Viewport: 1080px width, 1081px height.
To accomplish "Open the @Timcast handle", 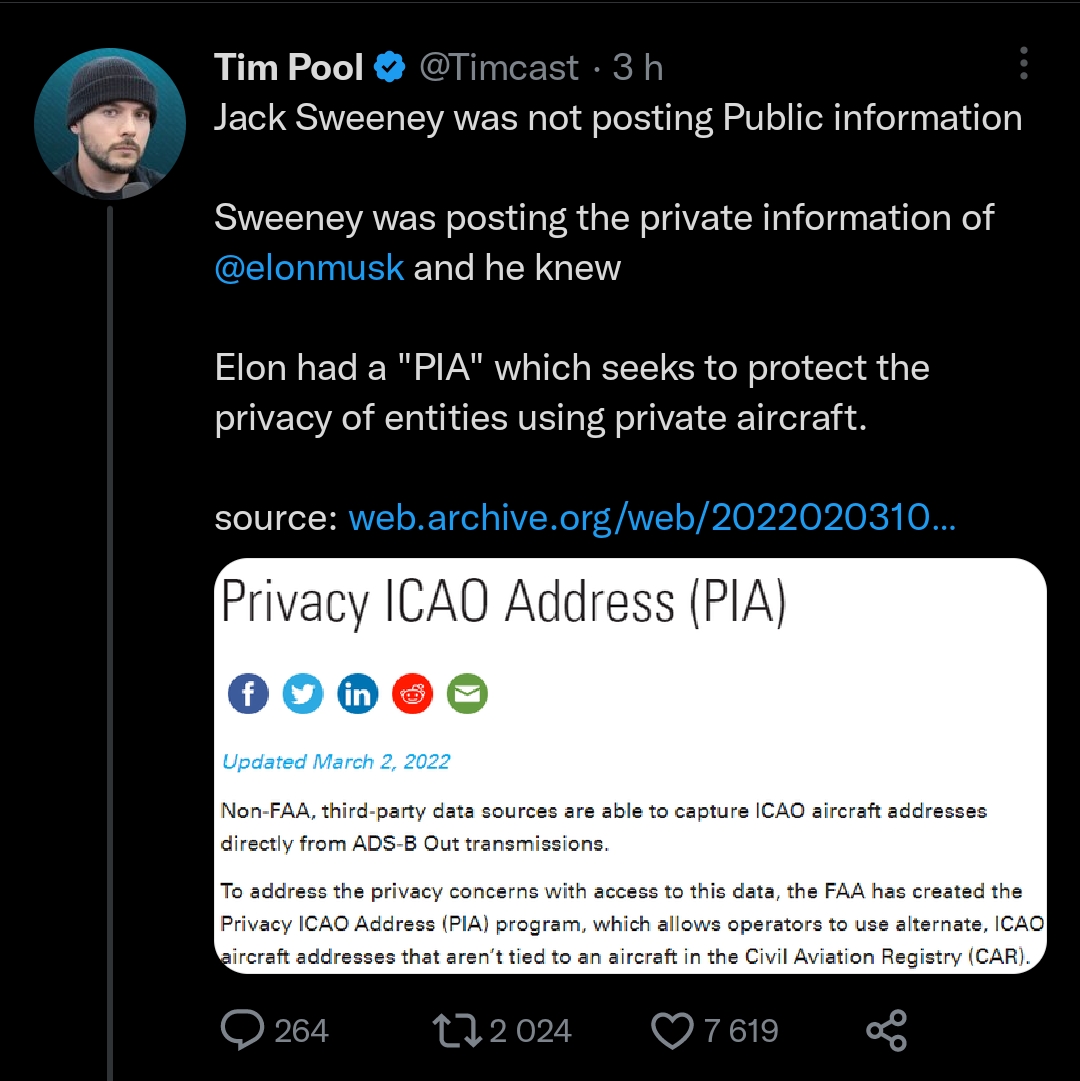I will click(x=498, y=67).
